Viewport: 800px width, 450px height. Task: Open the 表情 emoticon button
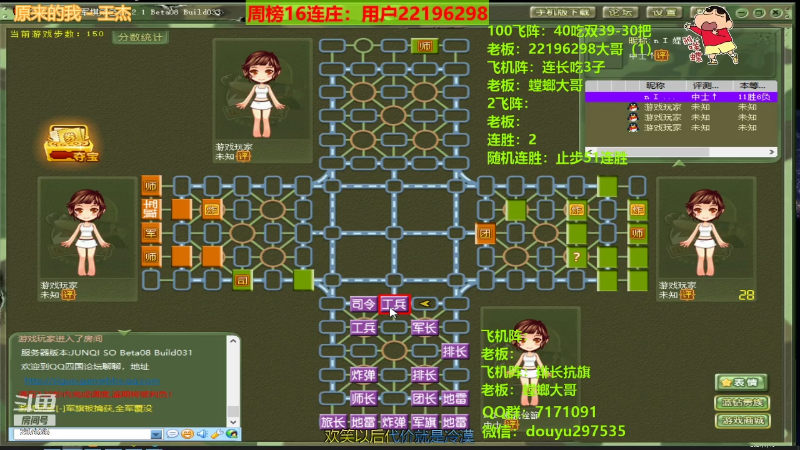click(x=741, y=382)
